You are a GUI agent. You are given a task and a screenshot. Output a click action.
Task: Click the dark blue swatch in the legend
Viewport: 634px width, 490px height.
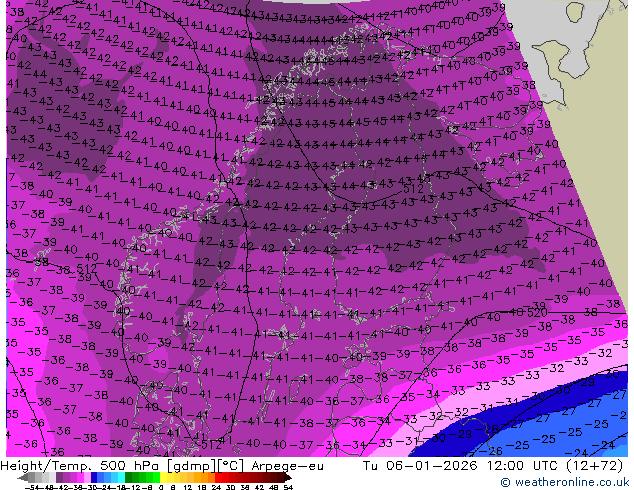(x=94, y=477)
